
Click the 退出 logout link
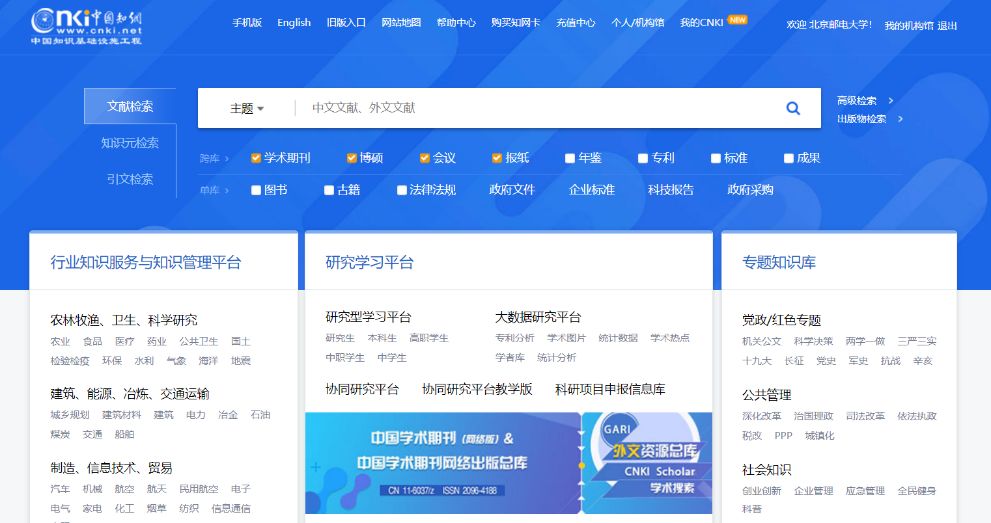point(947,25)
